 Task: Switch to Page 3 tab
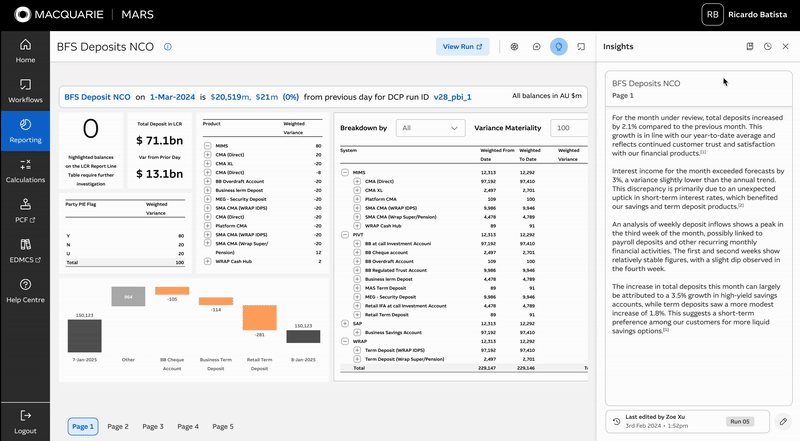(x=153, y=427)
